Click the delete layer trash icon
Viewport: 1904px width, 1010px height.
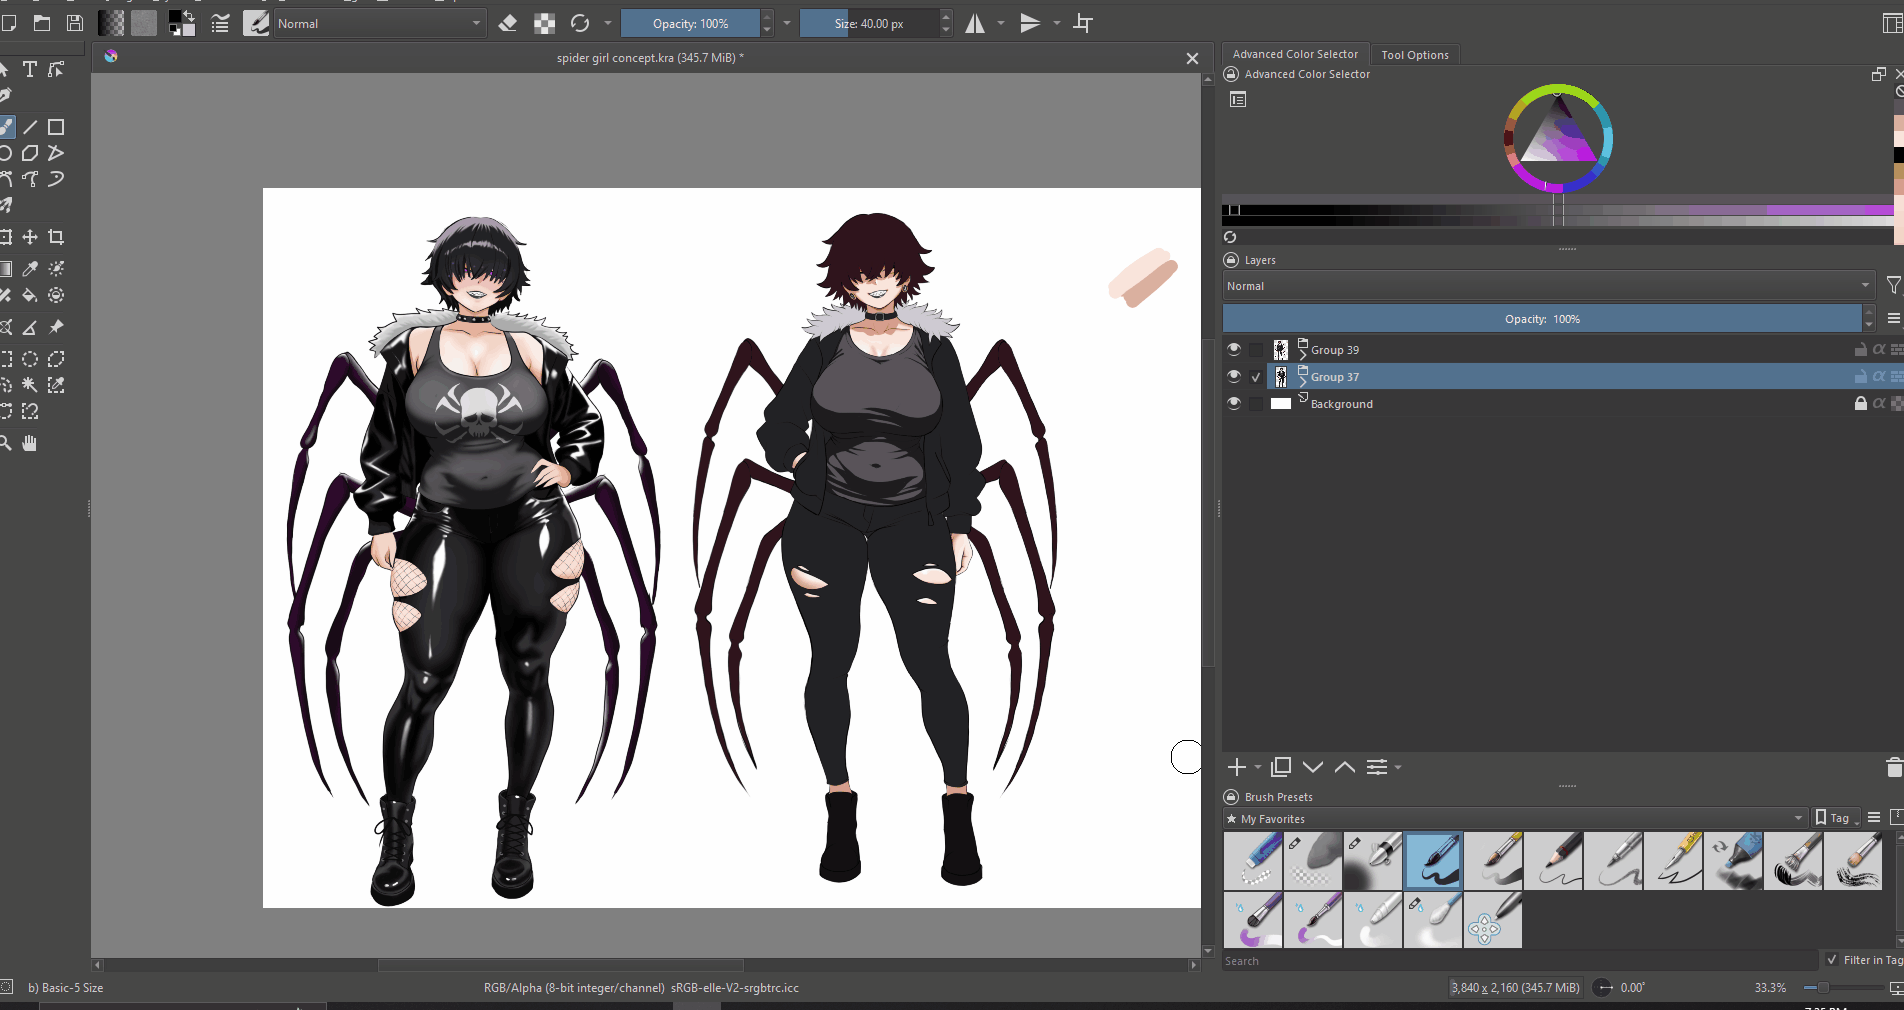[x=1893, y=767]
